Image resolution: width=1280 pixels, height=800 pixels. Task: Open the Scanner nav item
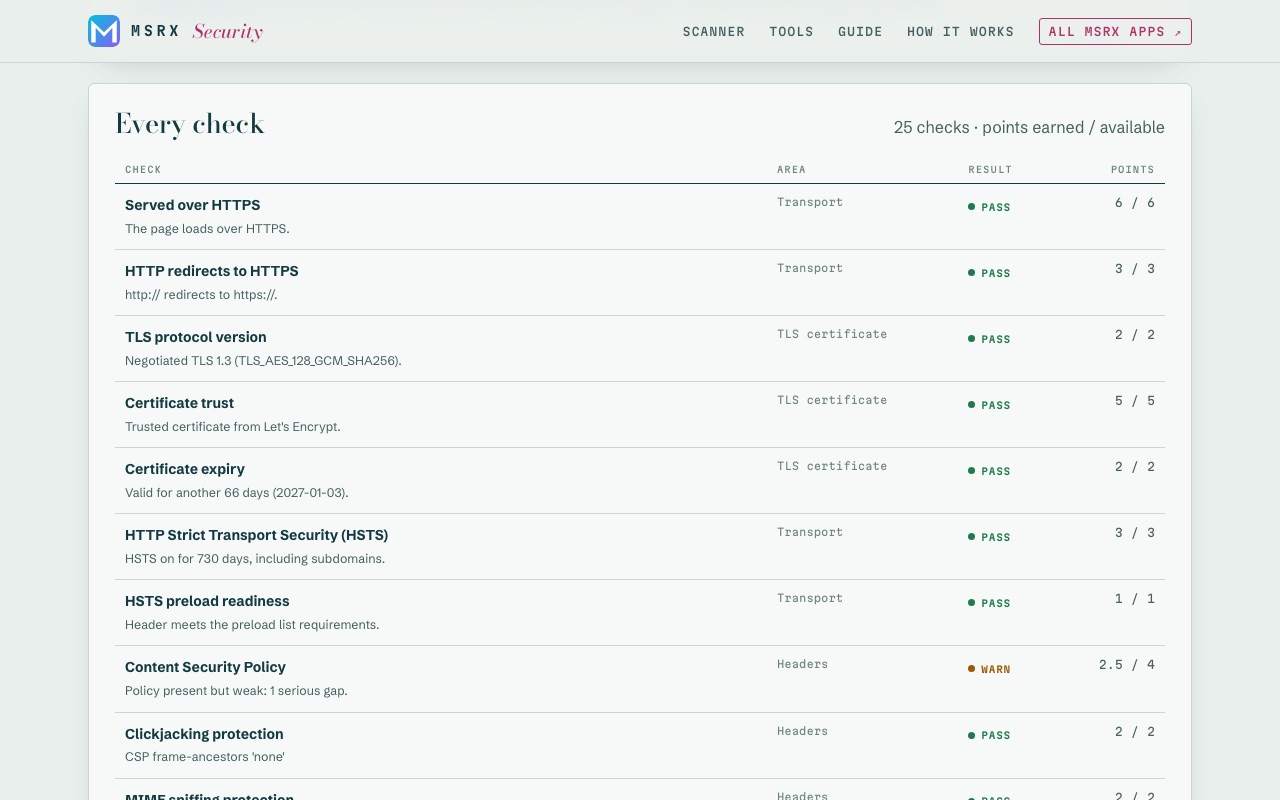click(714, 32)
